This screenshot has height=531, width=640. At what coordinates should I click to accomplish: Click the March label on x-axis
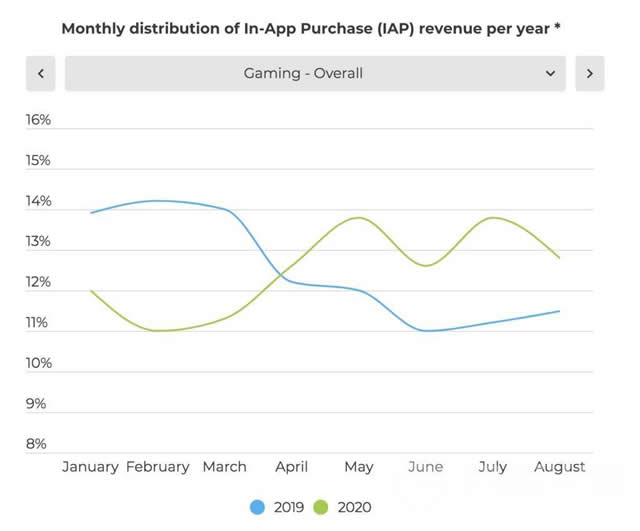click(x=224, y=467)
